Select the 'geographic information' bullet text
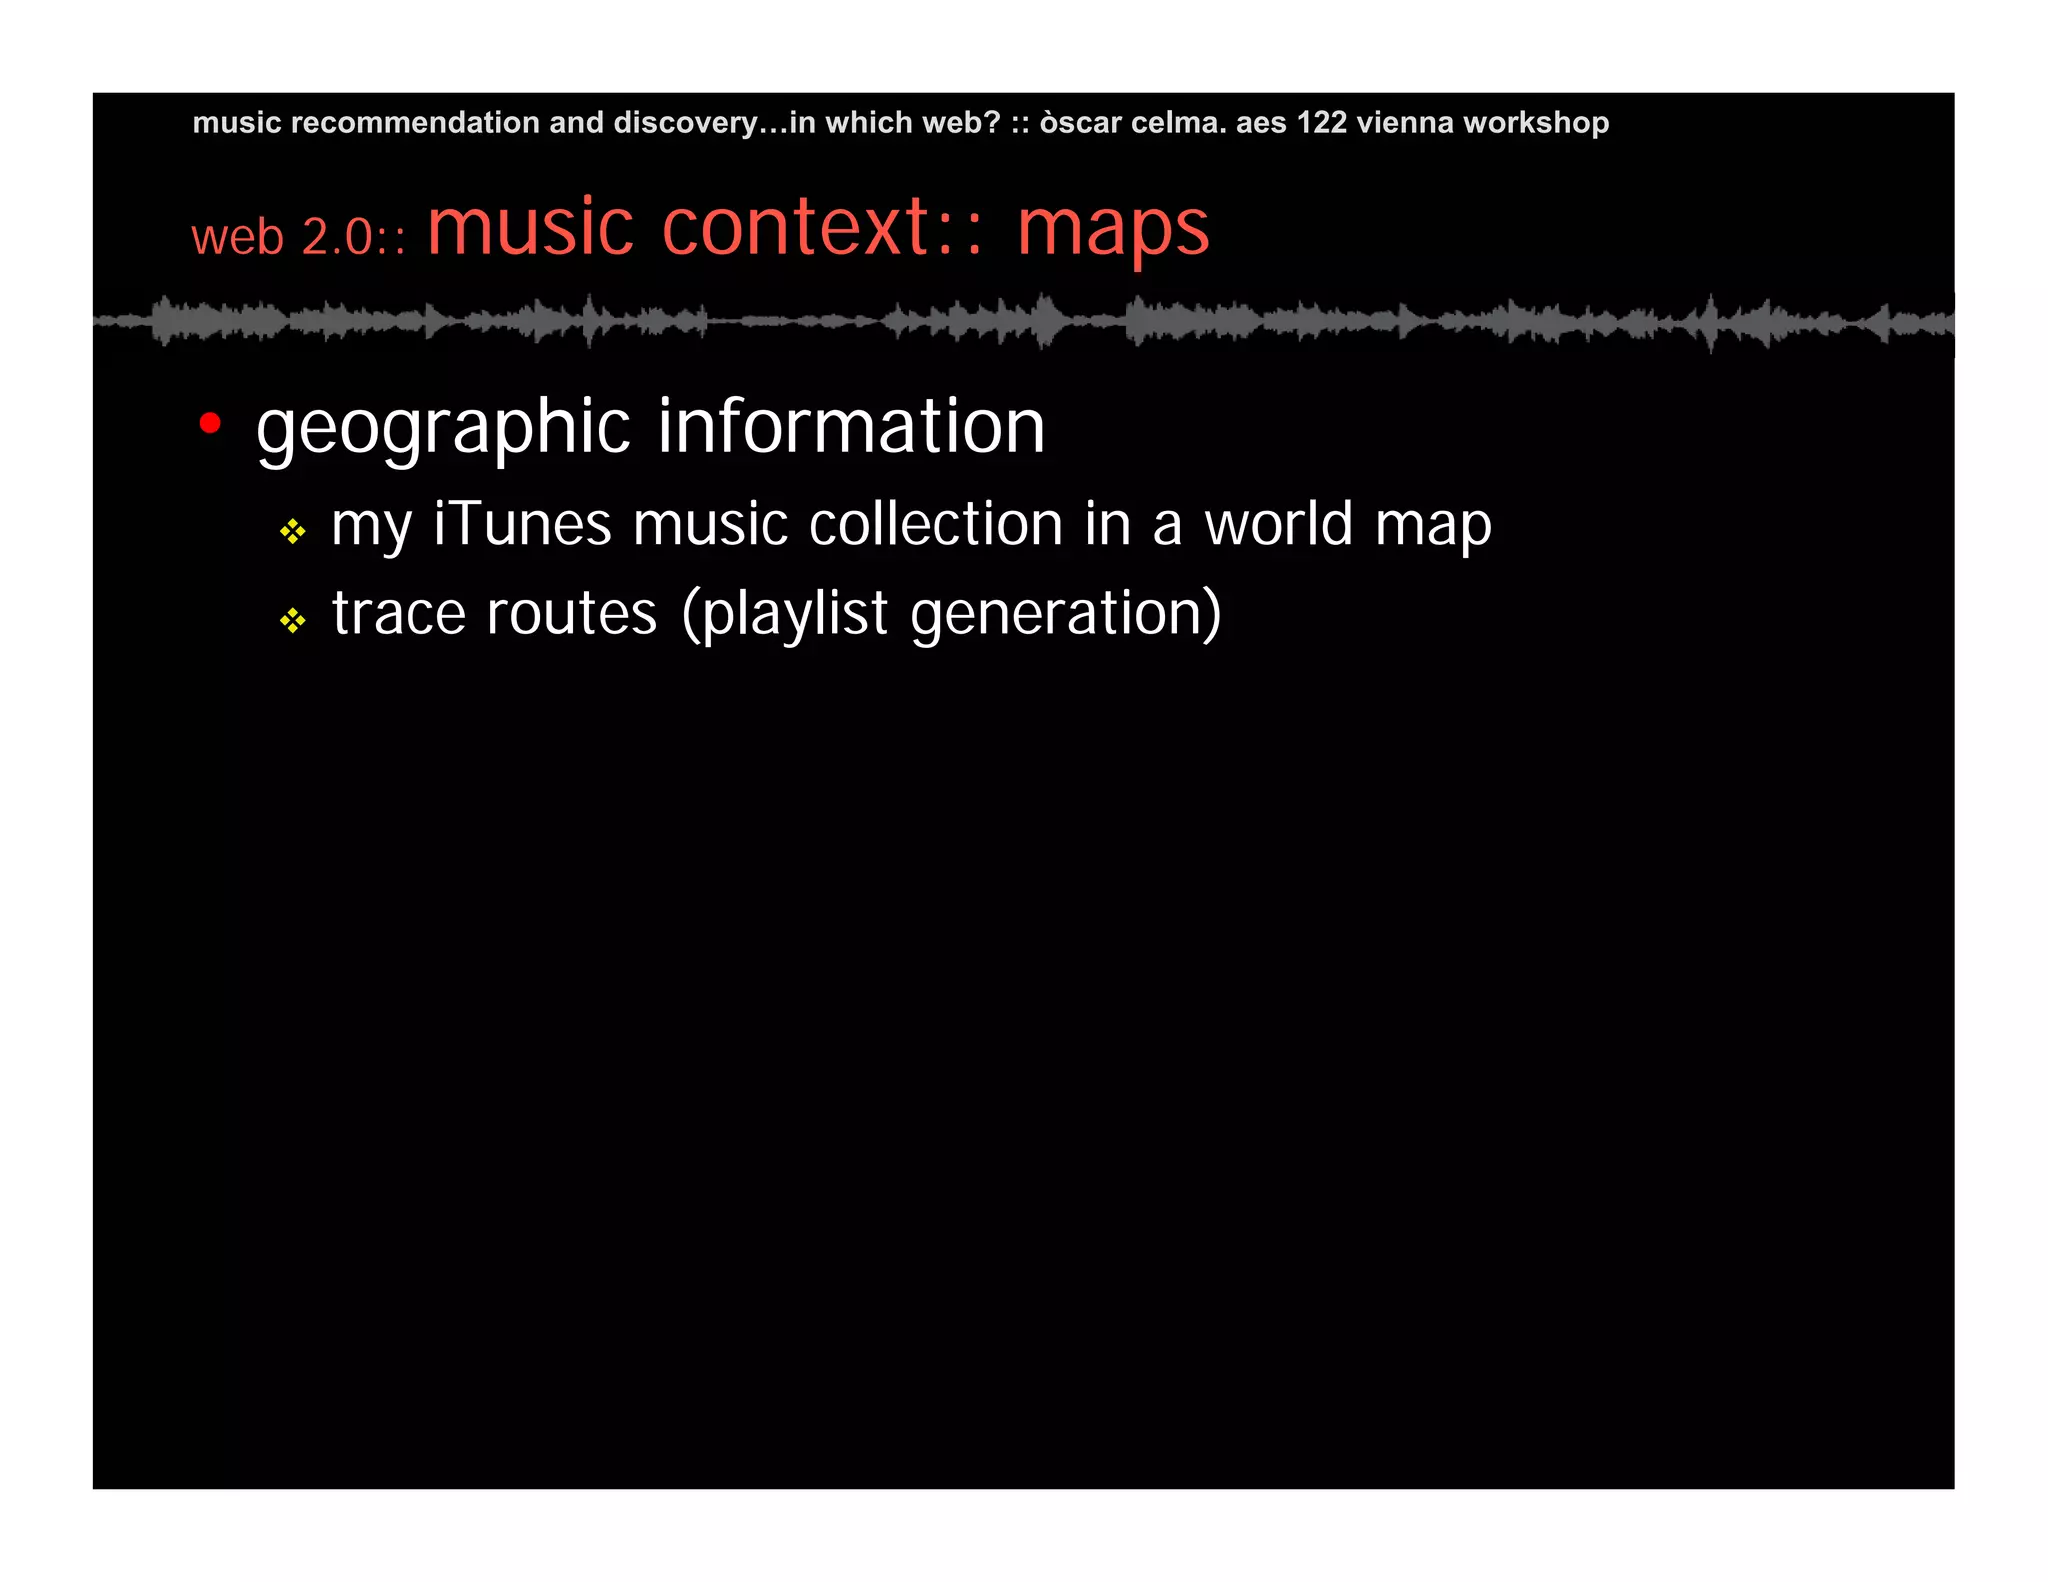The image size is (2048, 1582). click(650, 428)
